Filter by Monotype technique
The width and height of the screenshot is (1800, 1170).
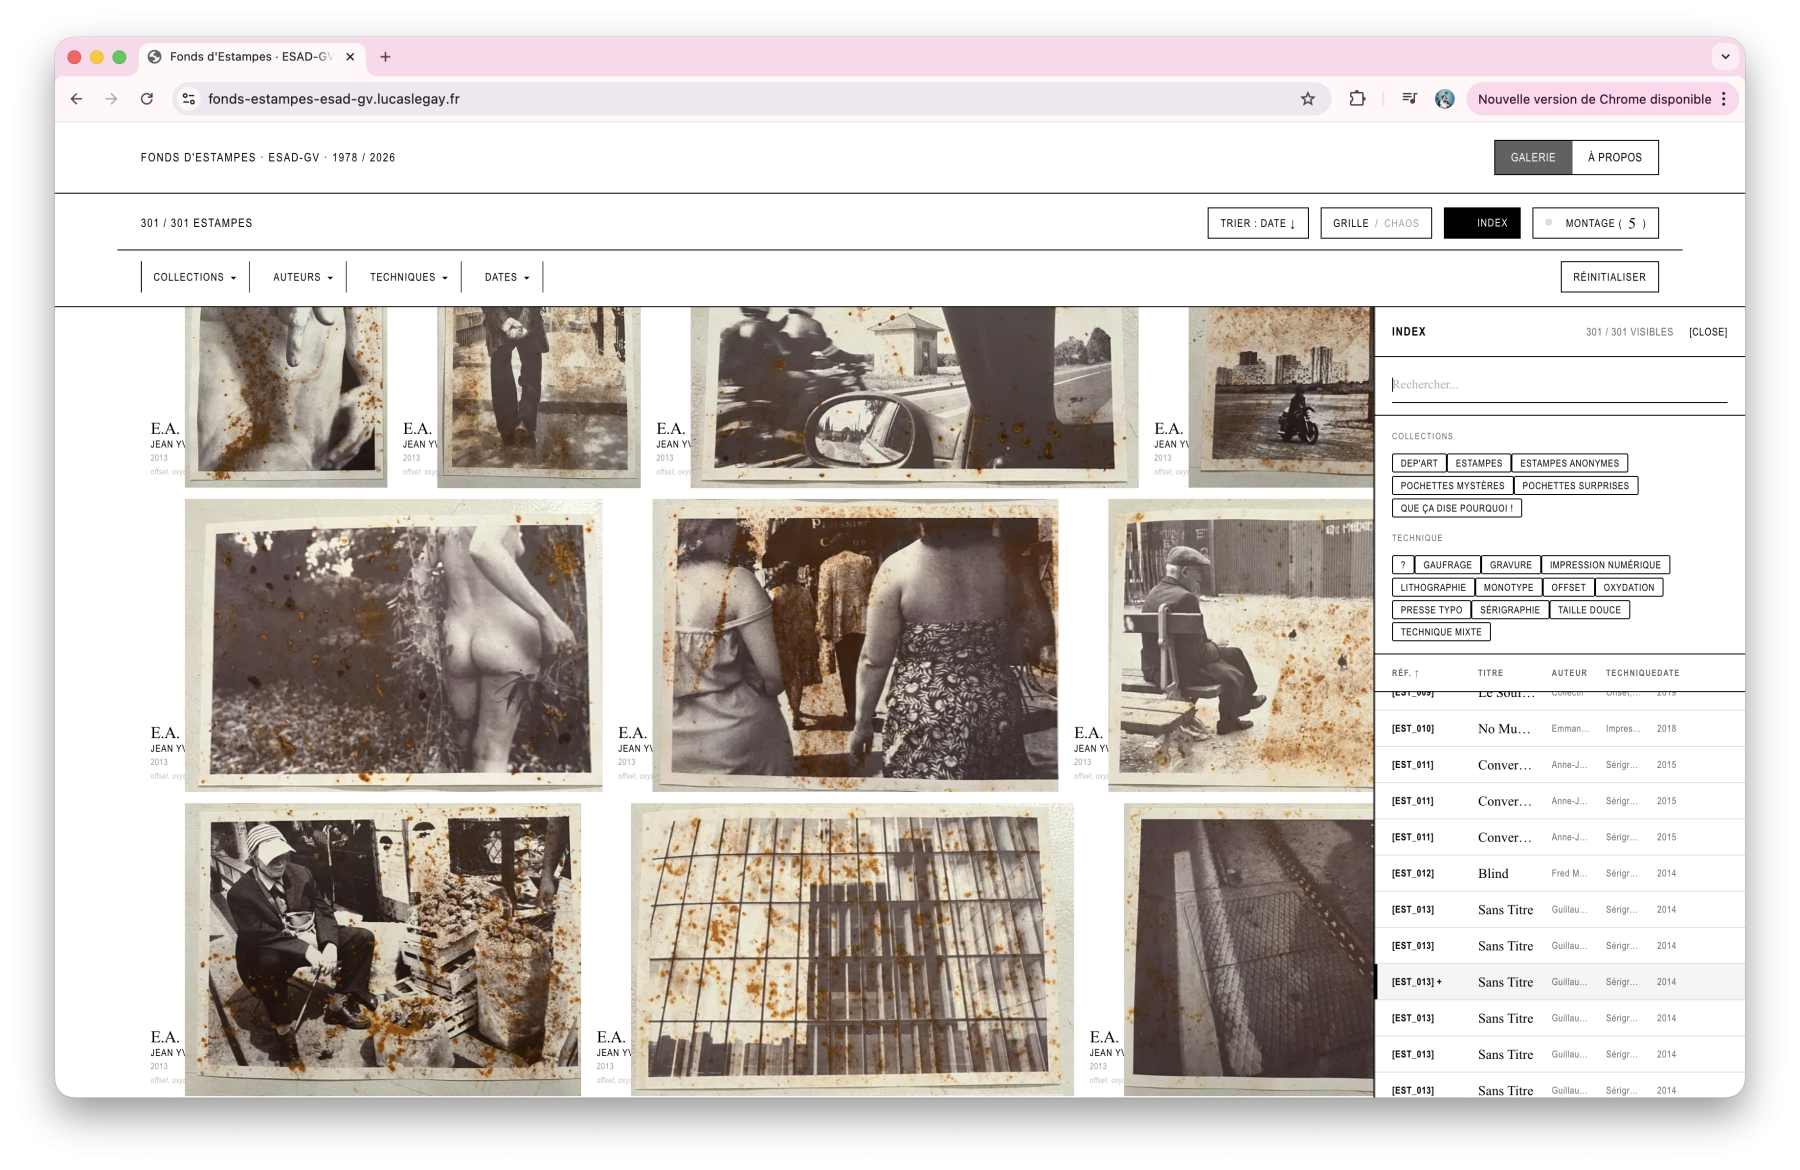click(x=1509, y=588)
